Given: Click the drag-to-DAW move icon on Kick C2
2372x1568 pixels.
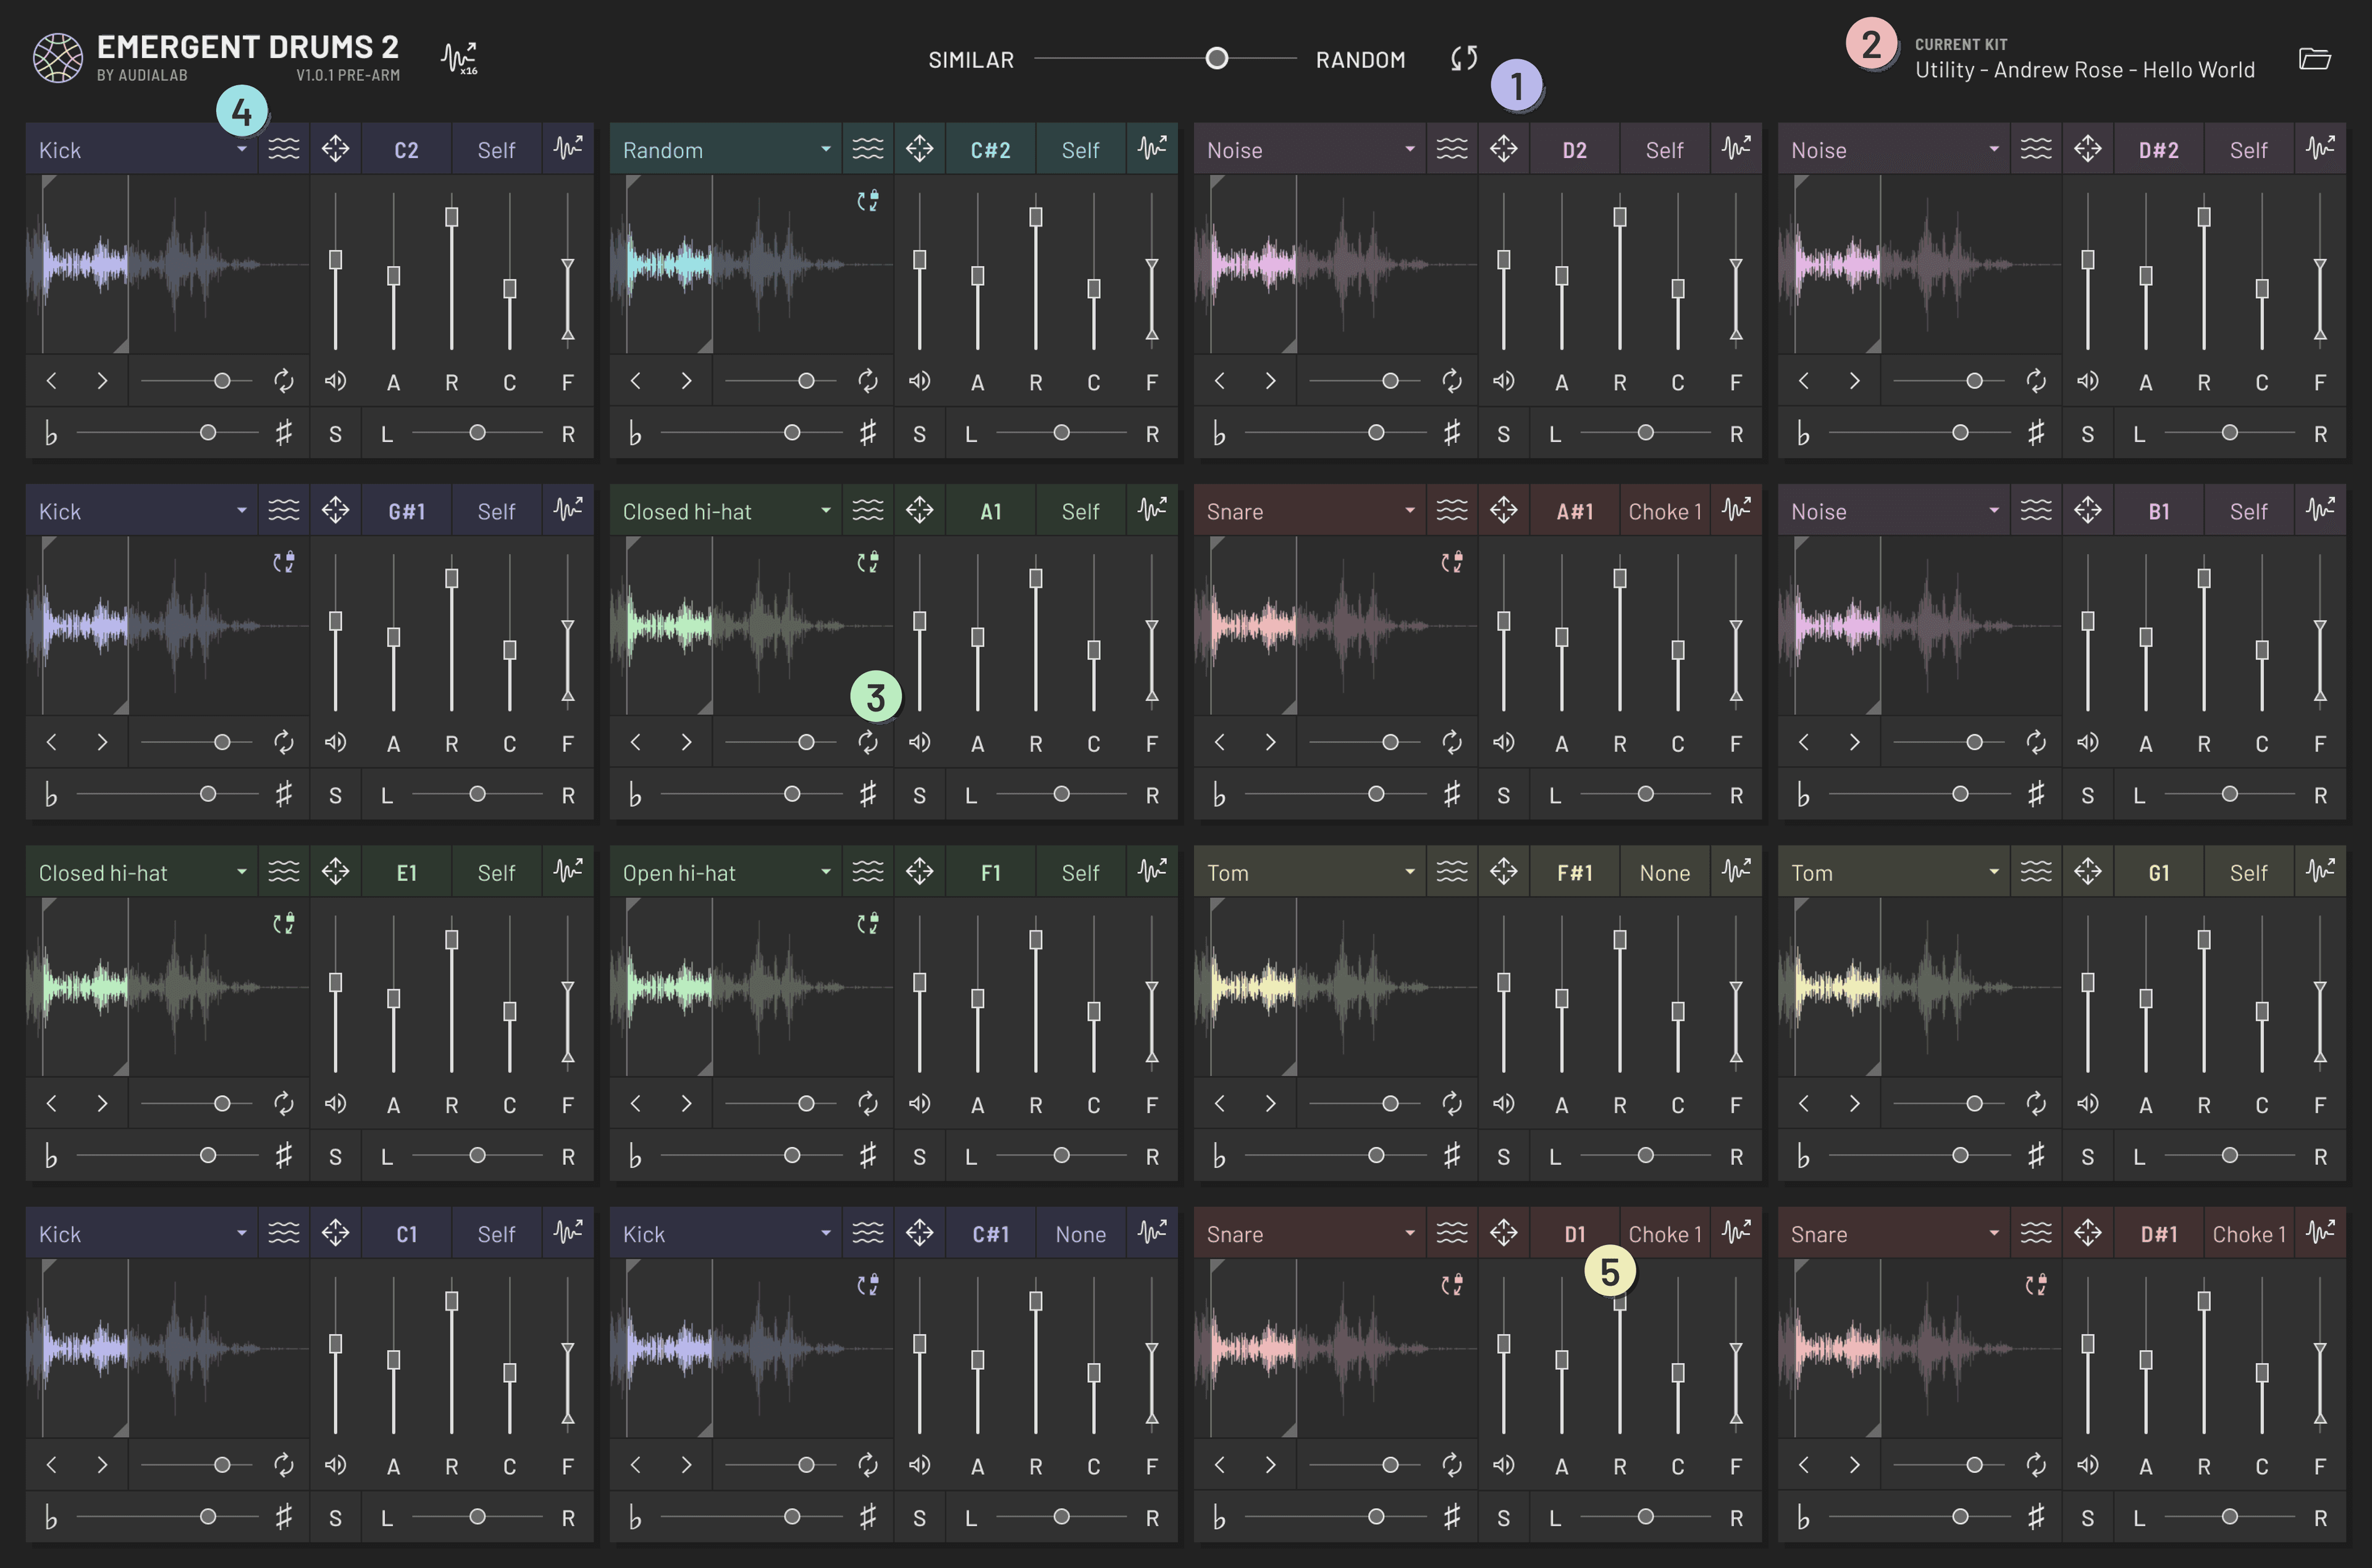Looking at the screenshot, I should 335,148.
